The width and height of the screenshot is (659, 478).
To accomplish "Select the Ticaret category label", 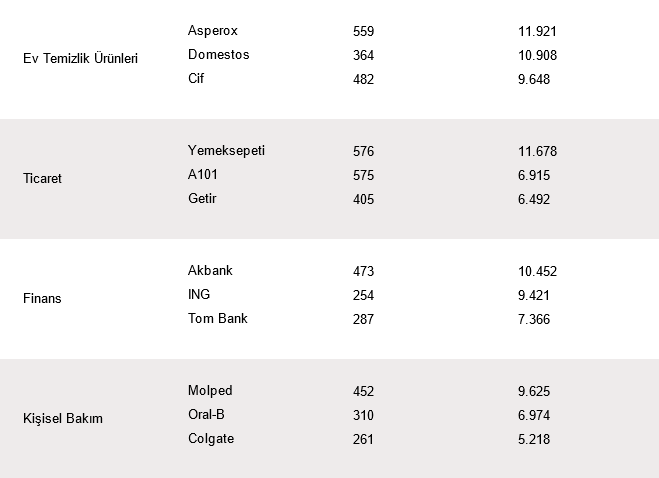I will 42,178.
